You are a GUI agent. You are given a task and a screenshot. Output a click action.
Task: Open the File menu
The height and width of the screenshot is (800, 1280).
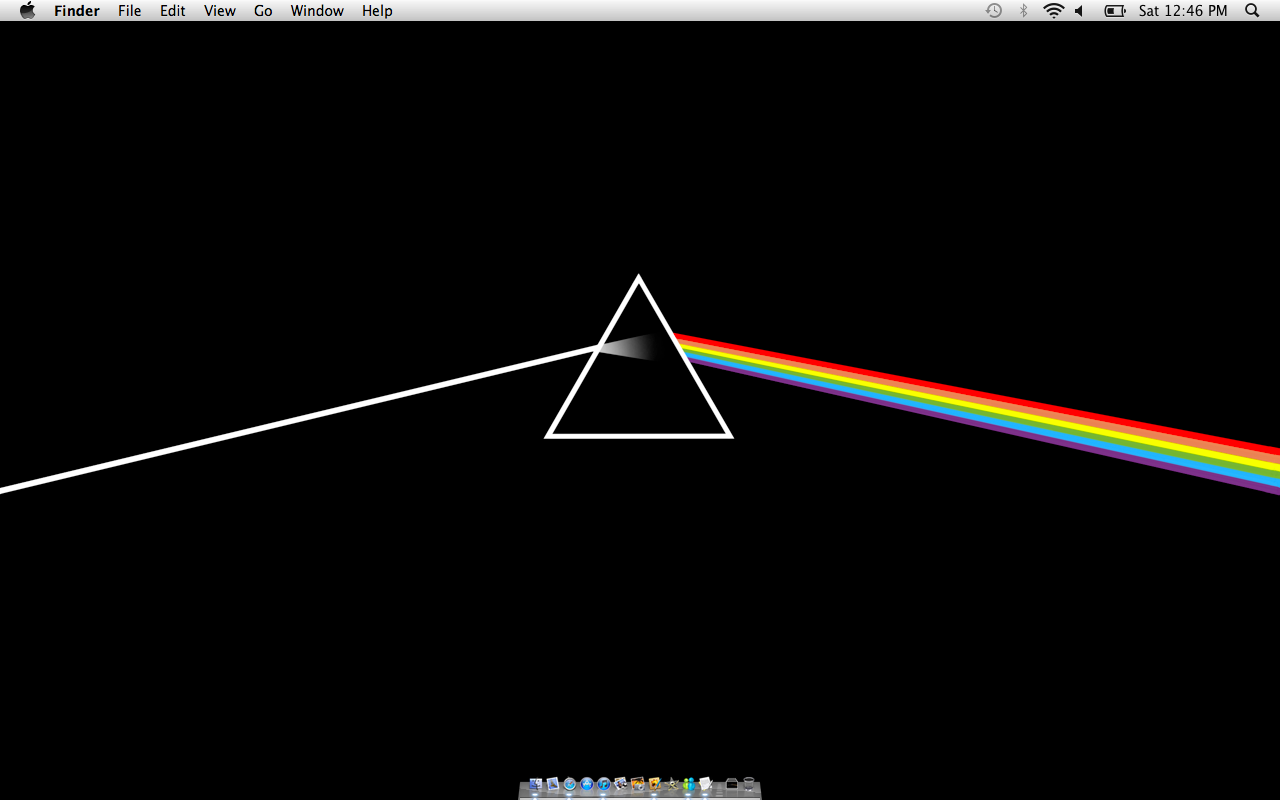[129, 11]
